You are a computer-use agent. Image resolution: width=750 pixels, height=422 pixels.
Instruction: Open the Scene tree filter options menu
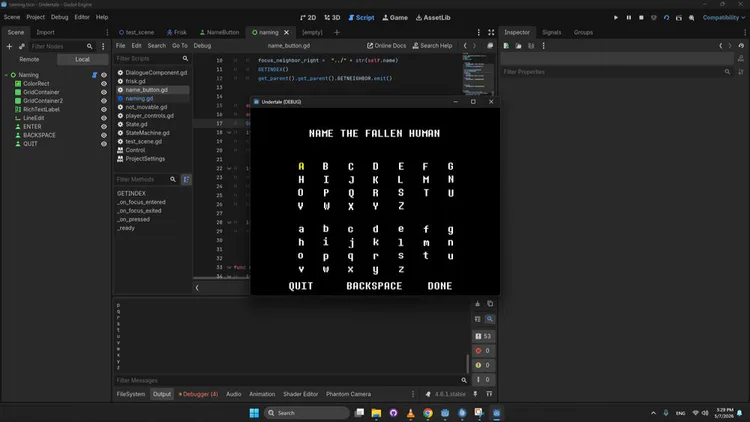click(103, 46)
